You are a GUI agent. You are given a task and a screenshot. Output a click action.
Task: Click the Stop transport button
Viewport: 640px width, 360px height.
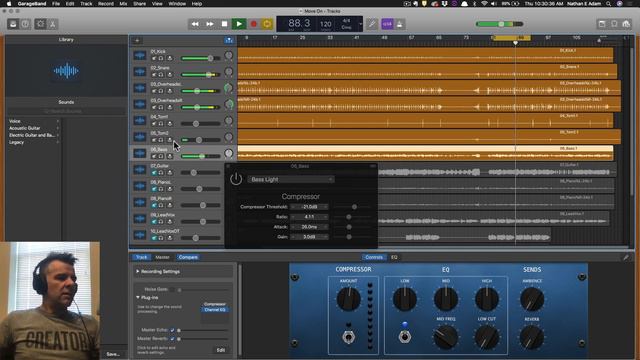coord(224,24)
